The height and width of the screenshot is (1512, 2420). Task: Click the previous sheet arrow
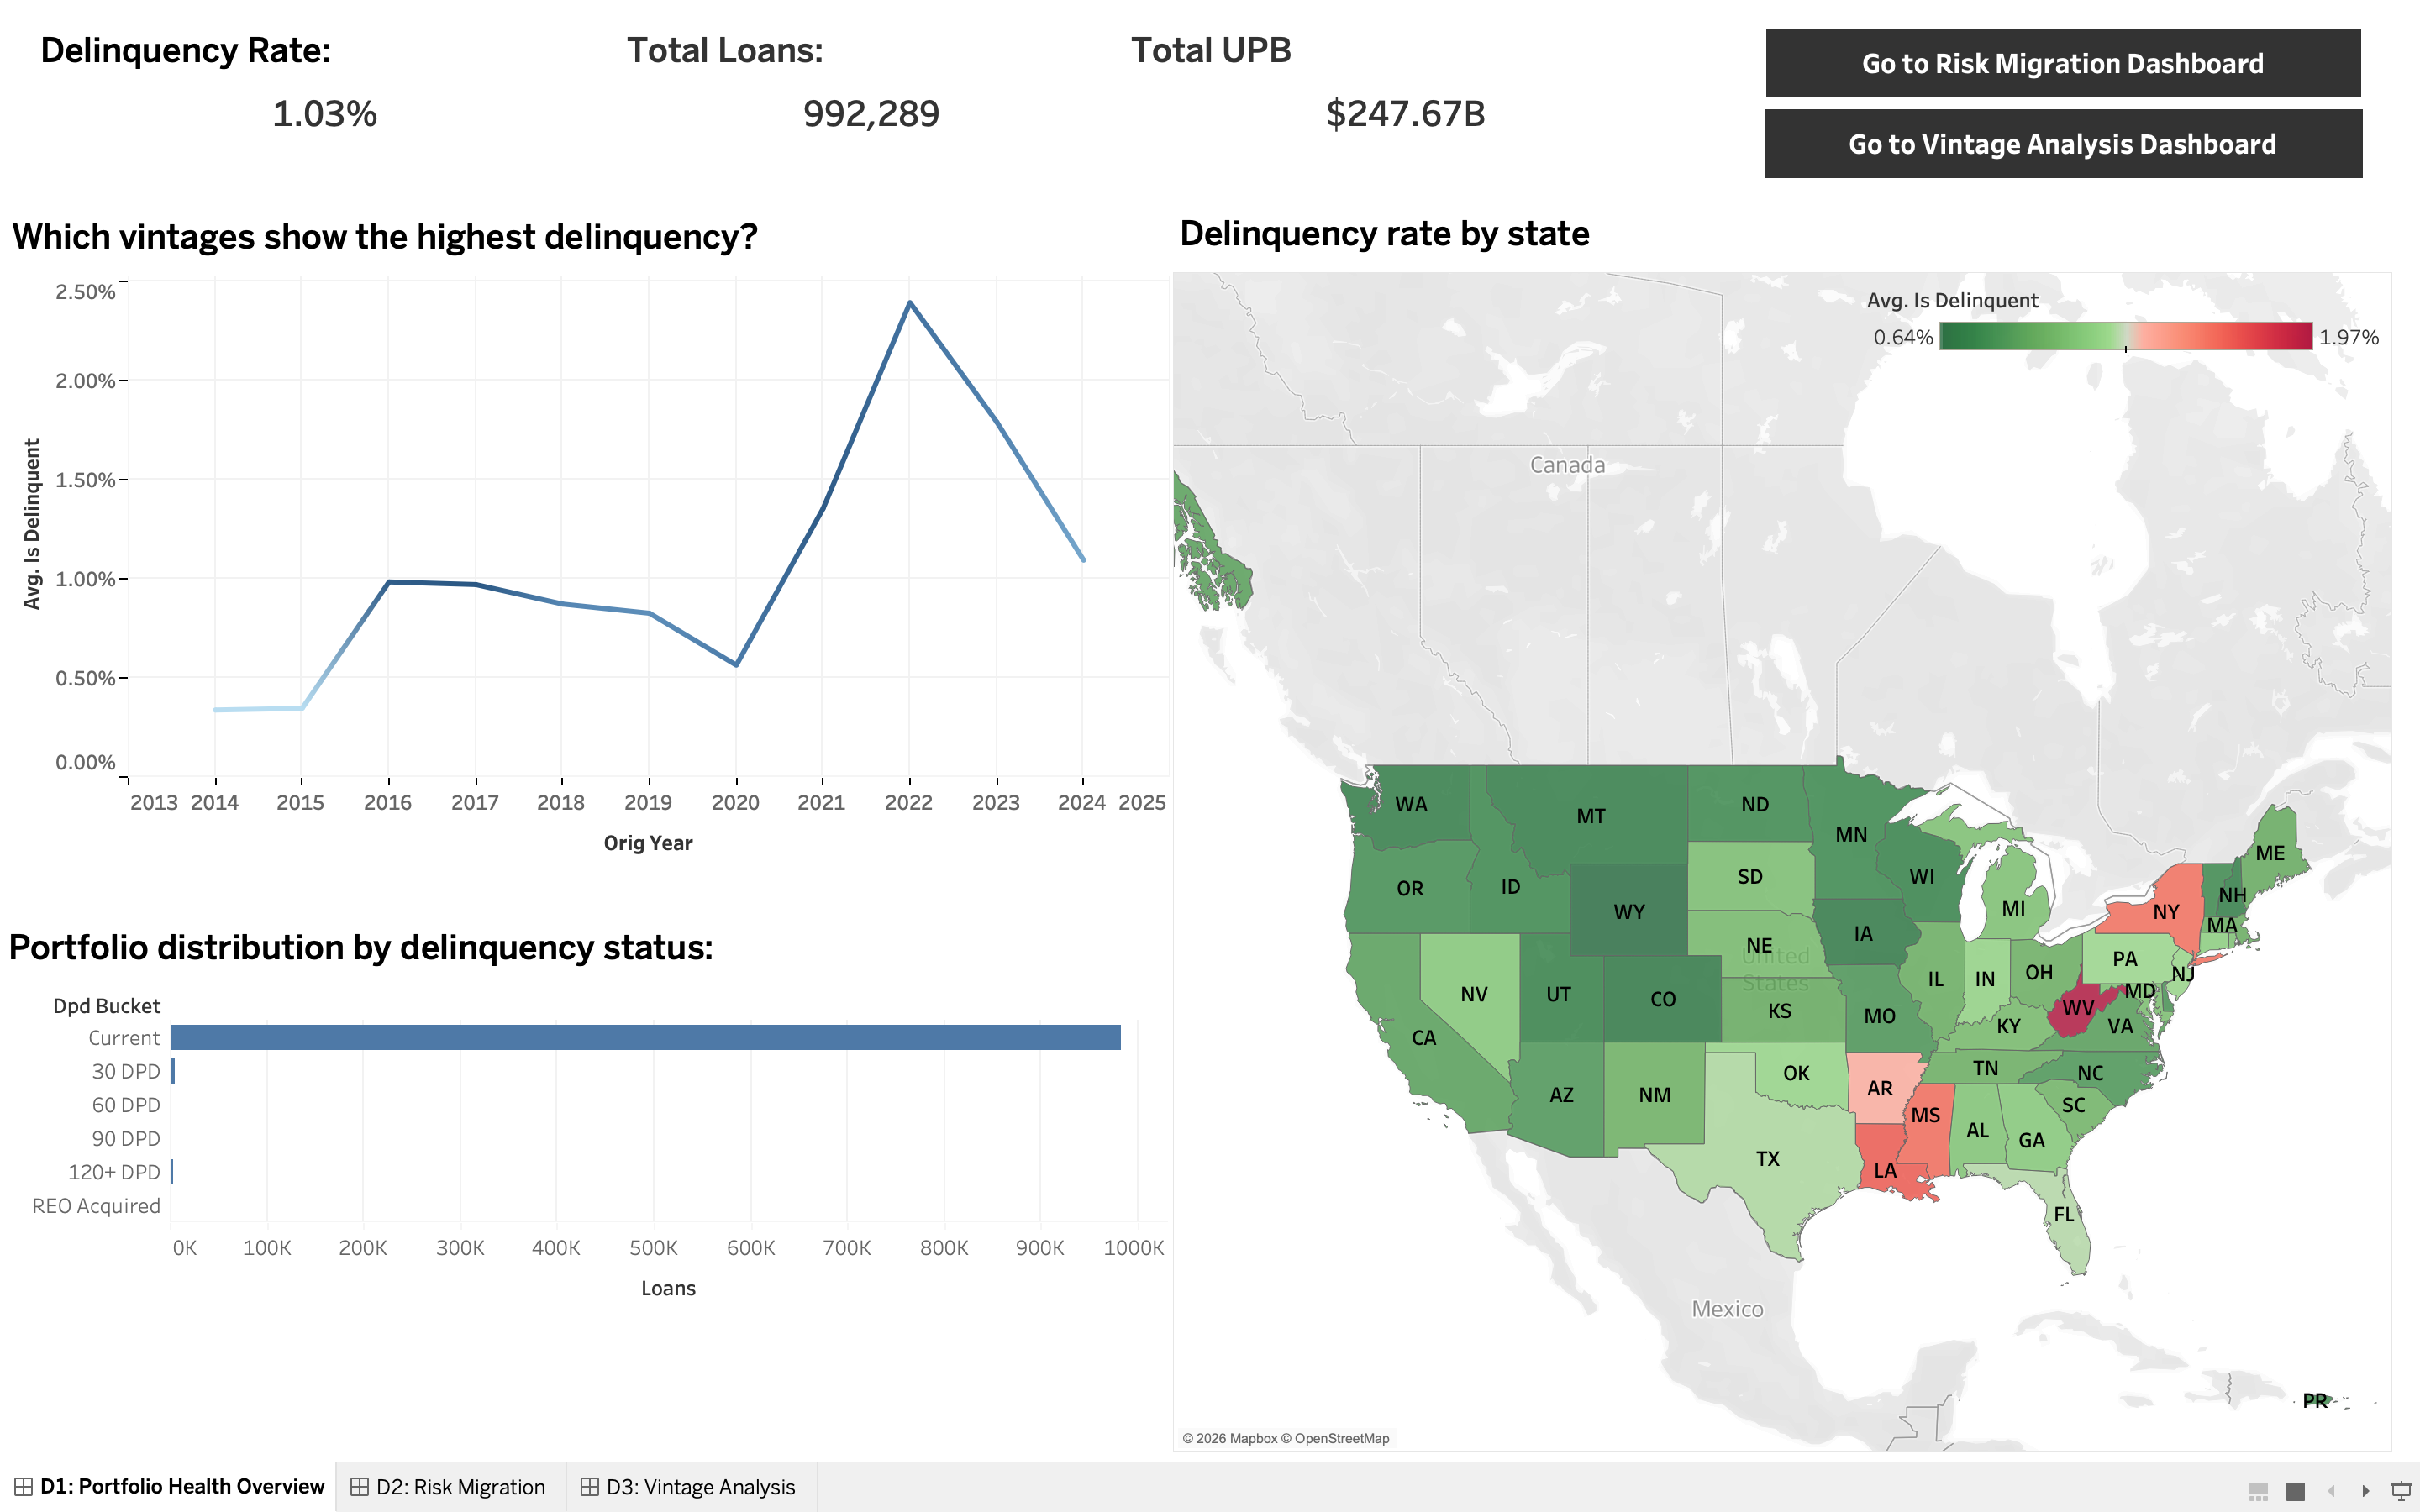[x=2332, y=1493]
